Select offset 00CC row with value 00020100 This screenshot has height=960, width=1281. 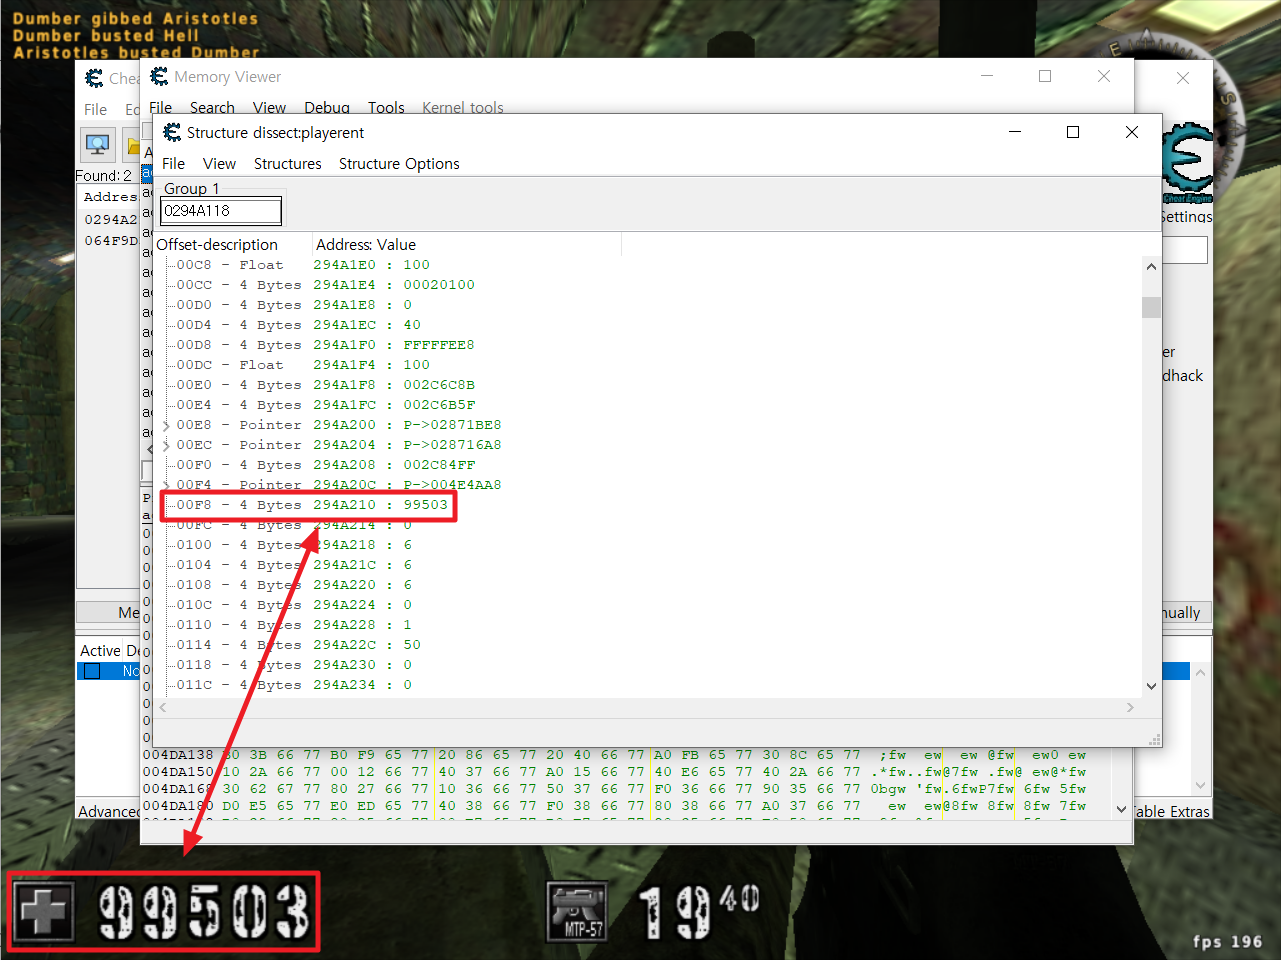pos(325,285)
